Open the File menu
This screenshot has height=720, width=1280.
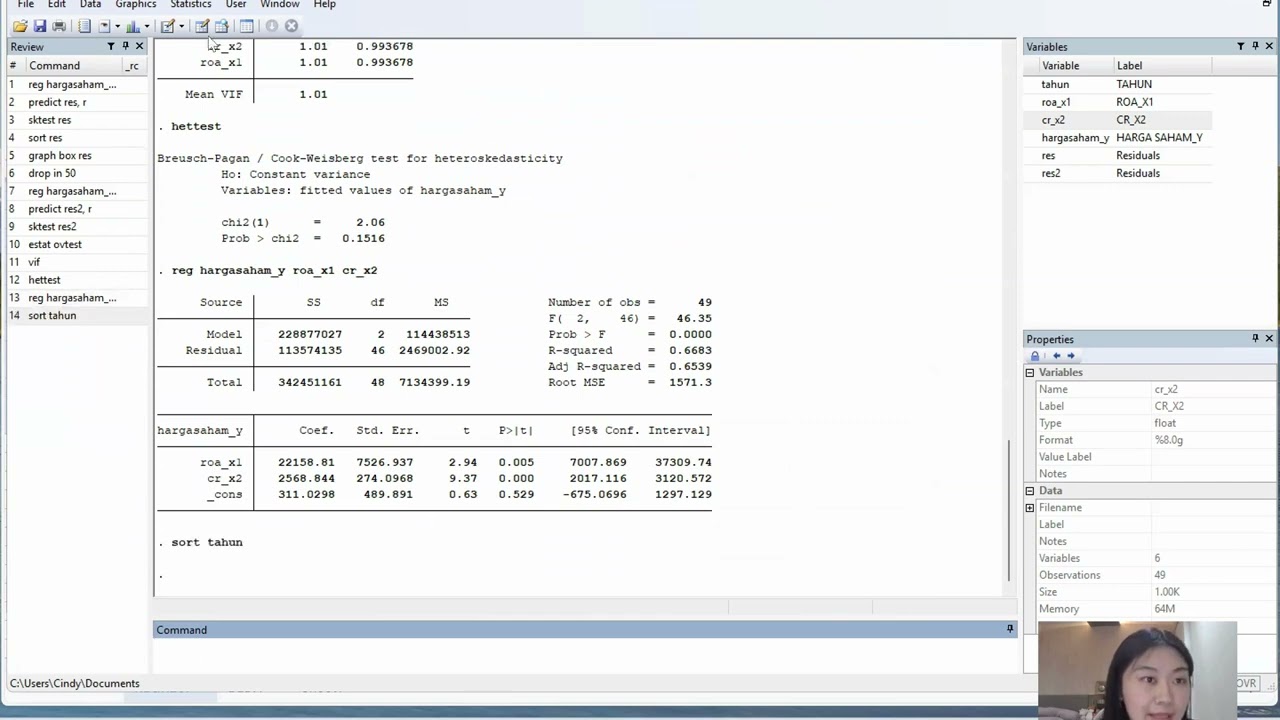(x=26, y=5)
